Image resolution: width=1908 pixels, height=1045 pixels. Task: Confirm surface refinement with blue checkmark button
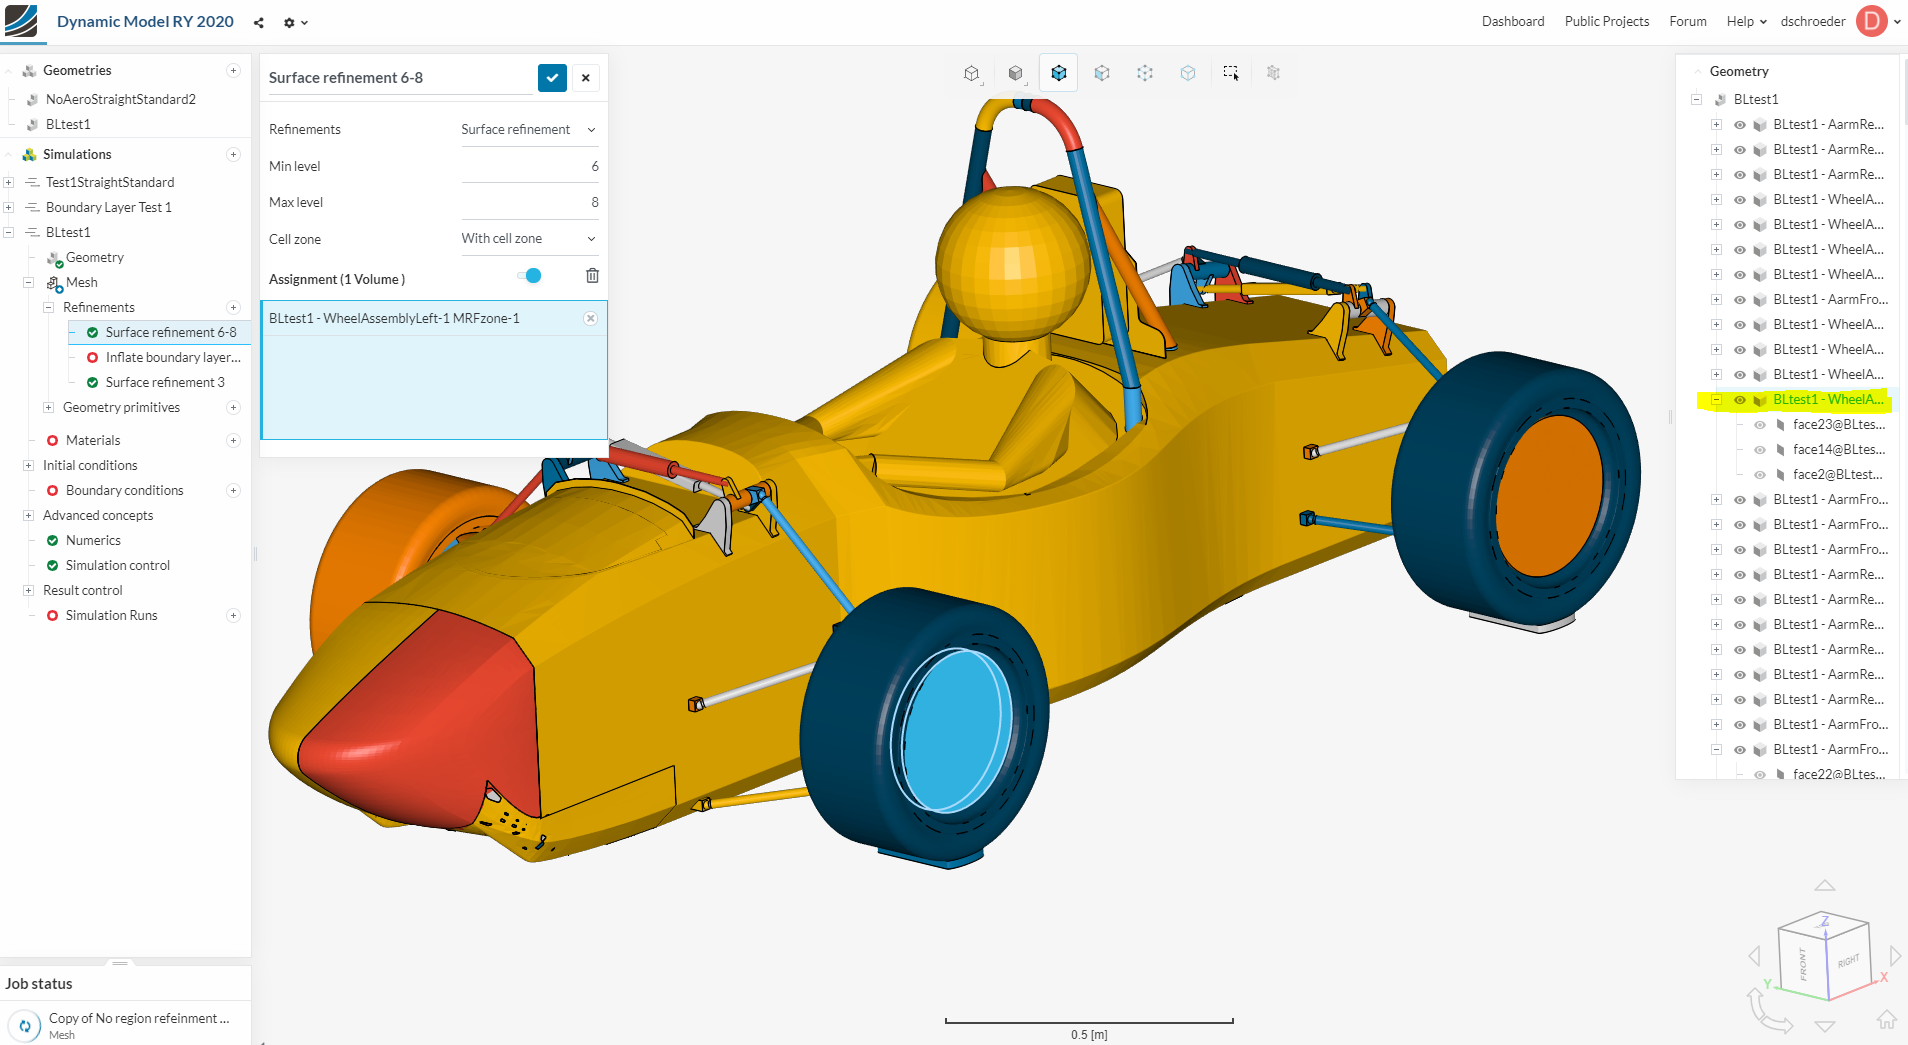pos(552,78)
